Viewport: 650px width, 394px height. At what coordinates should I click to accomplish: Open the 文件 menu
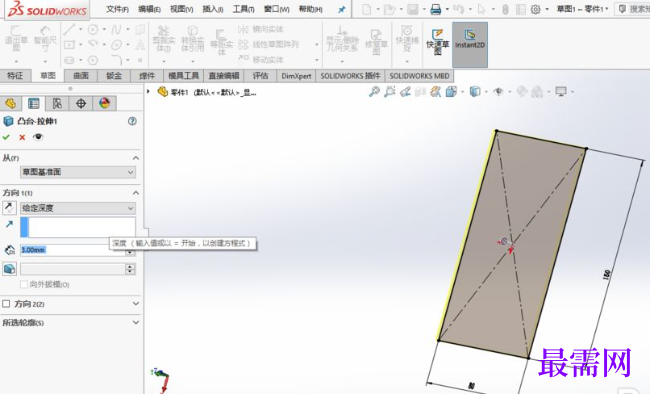click(x=117, y=9)
